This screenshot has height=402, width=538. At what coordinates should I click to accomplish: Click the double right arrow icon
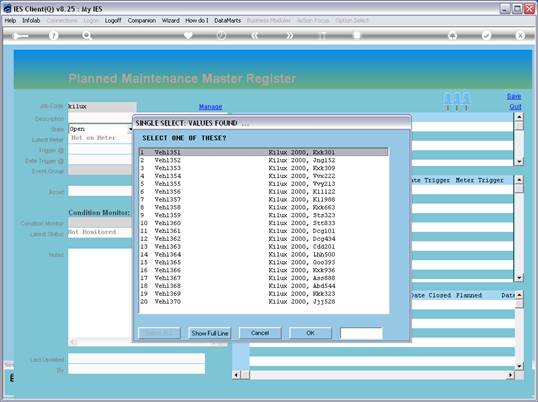coord(289,35)
